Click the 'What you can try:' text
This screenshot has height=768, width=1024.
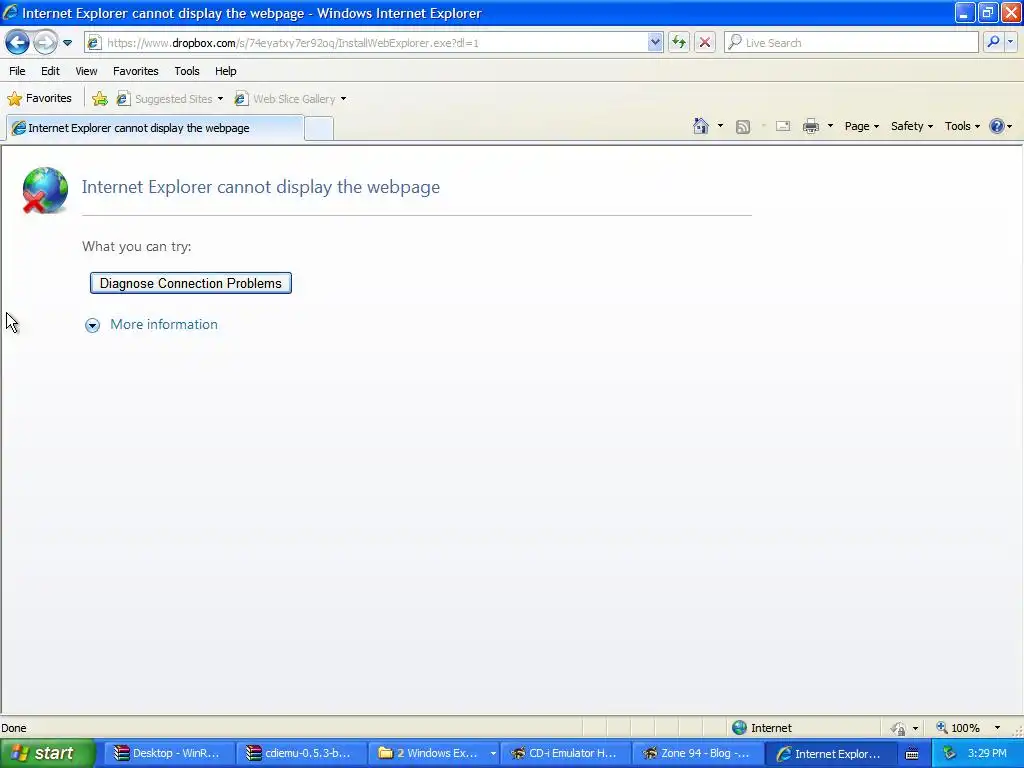(136, 246)
